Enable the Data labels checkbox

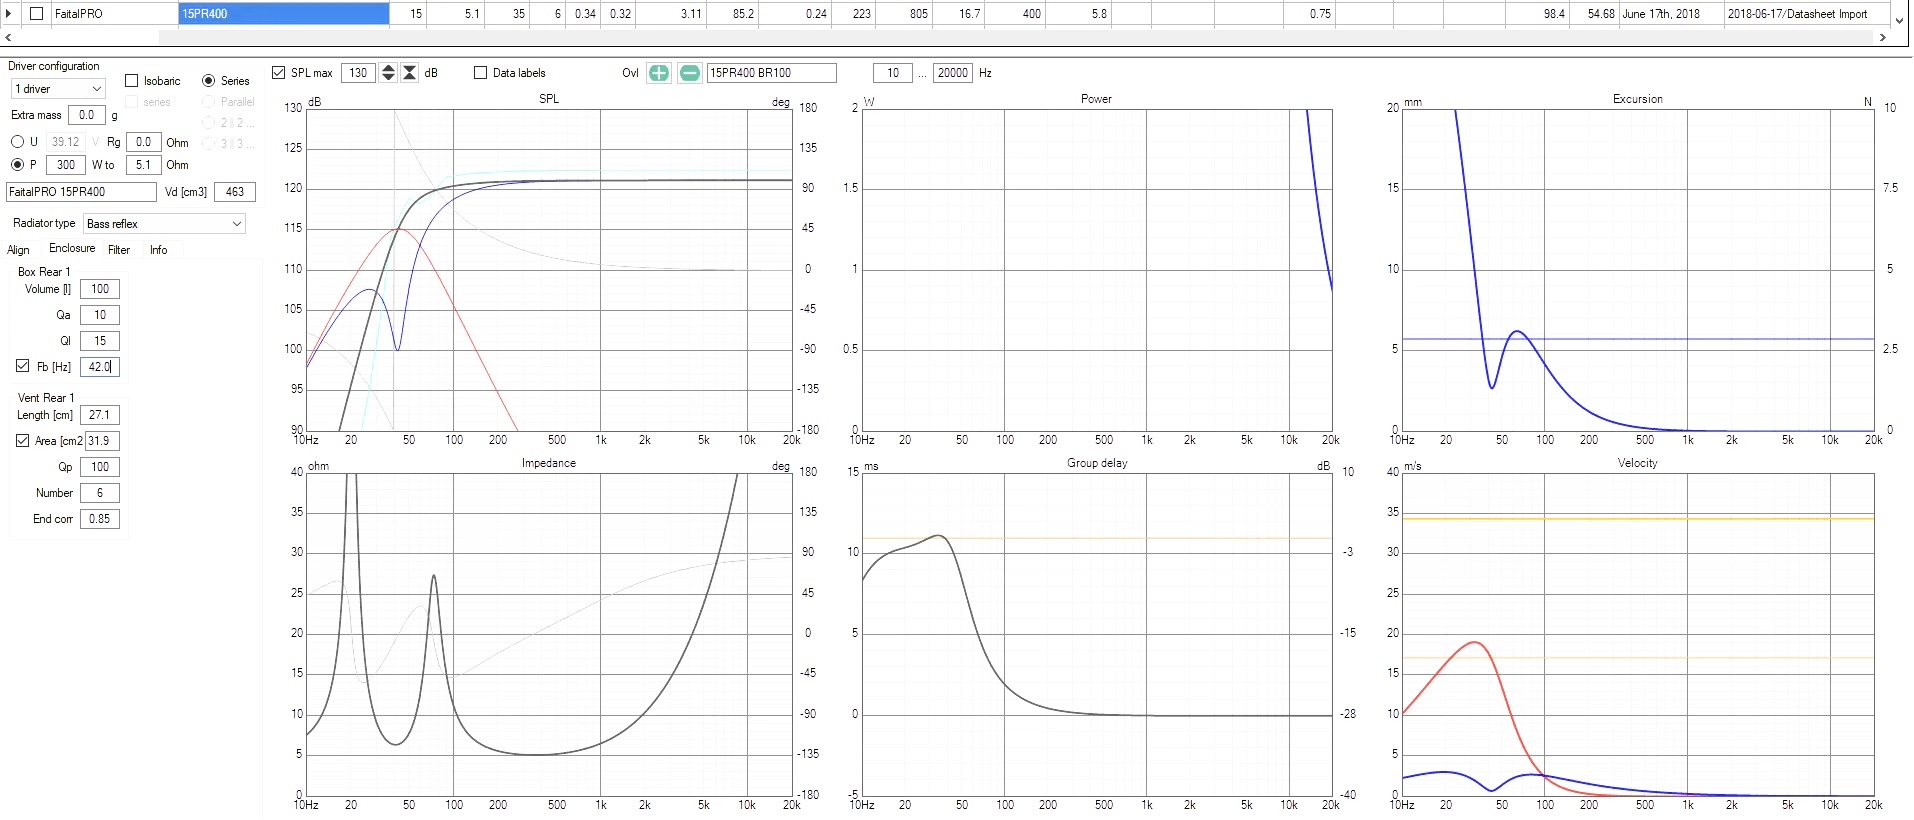click(480, 73)
